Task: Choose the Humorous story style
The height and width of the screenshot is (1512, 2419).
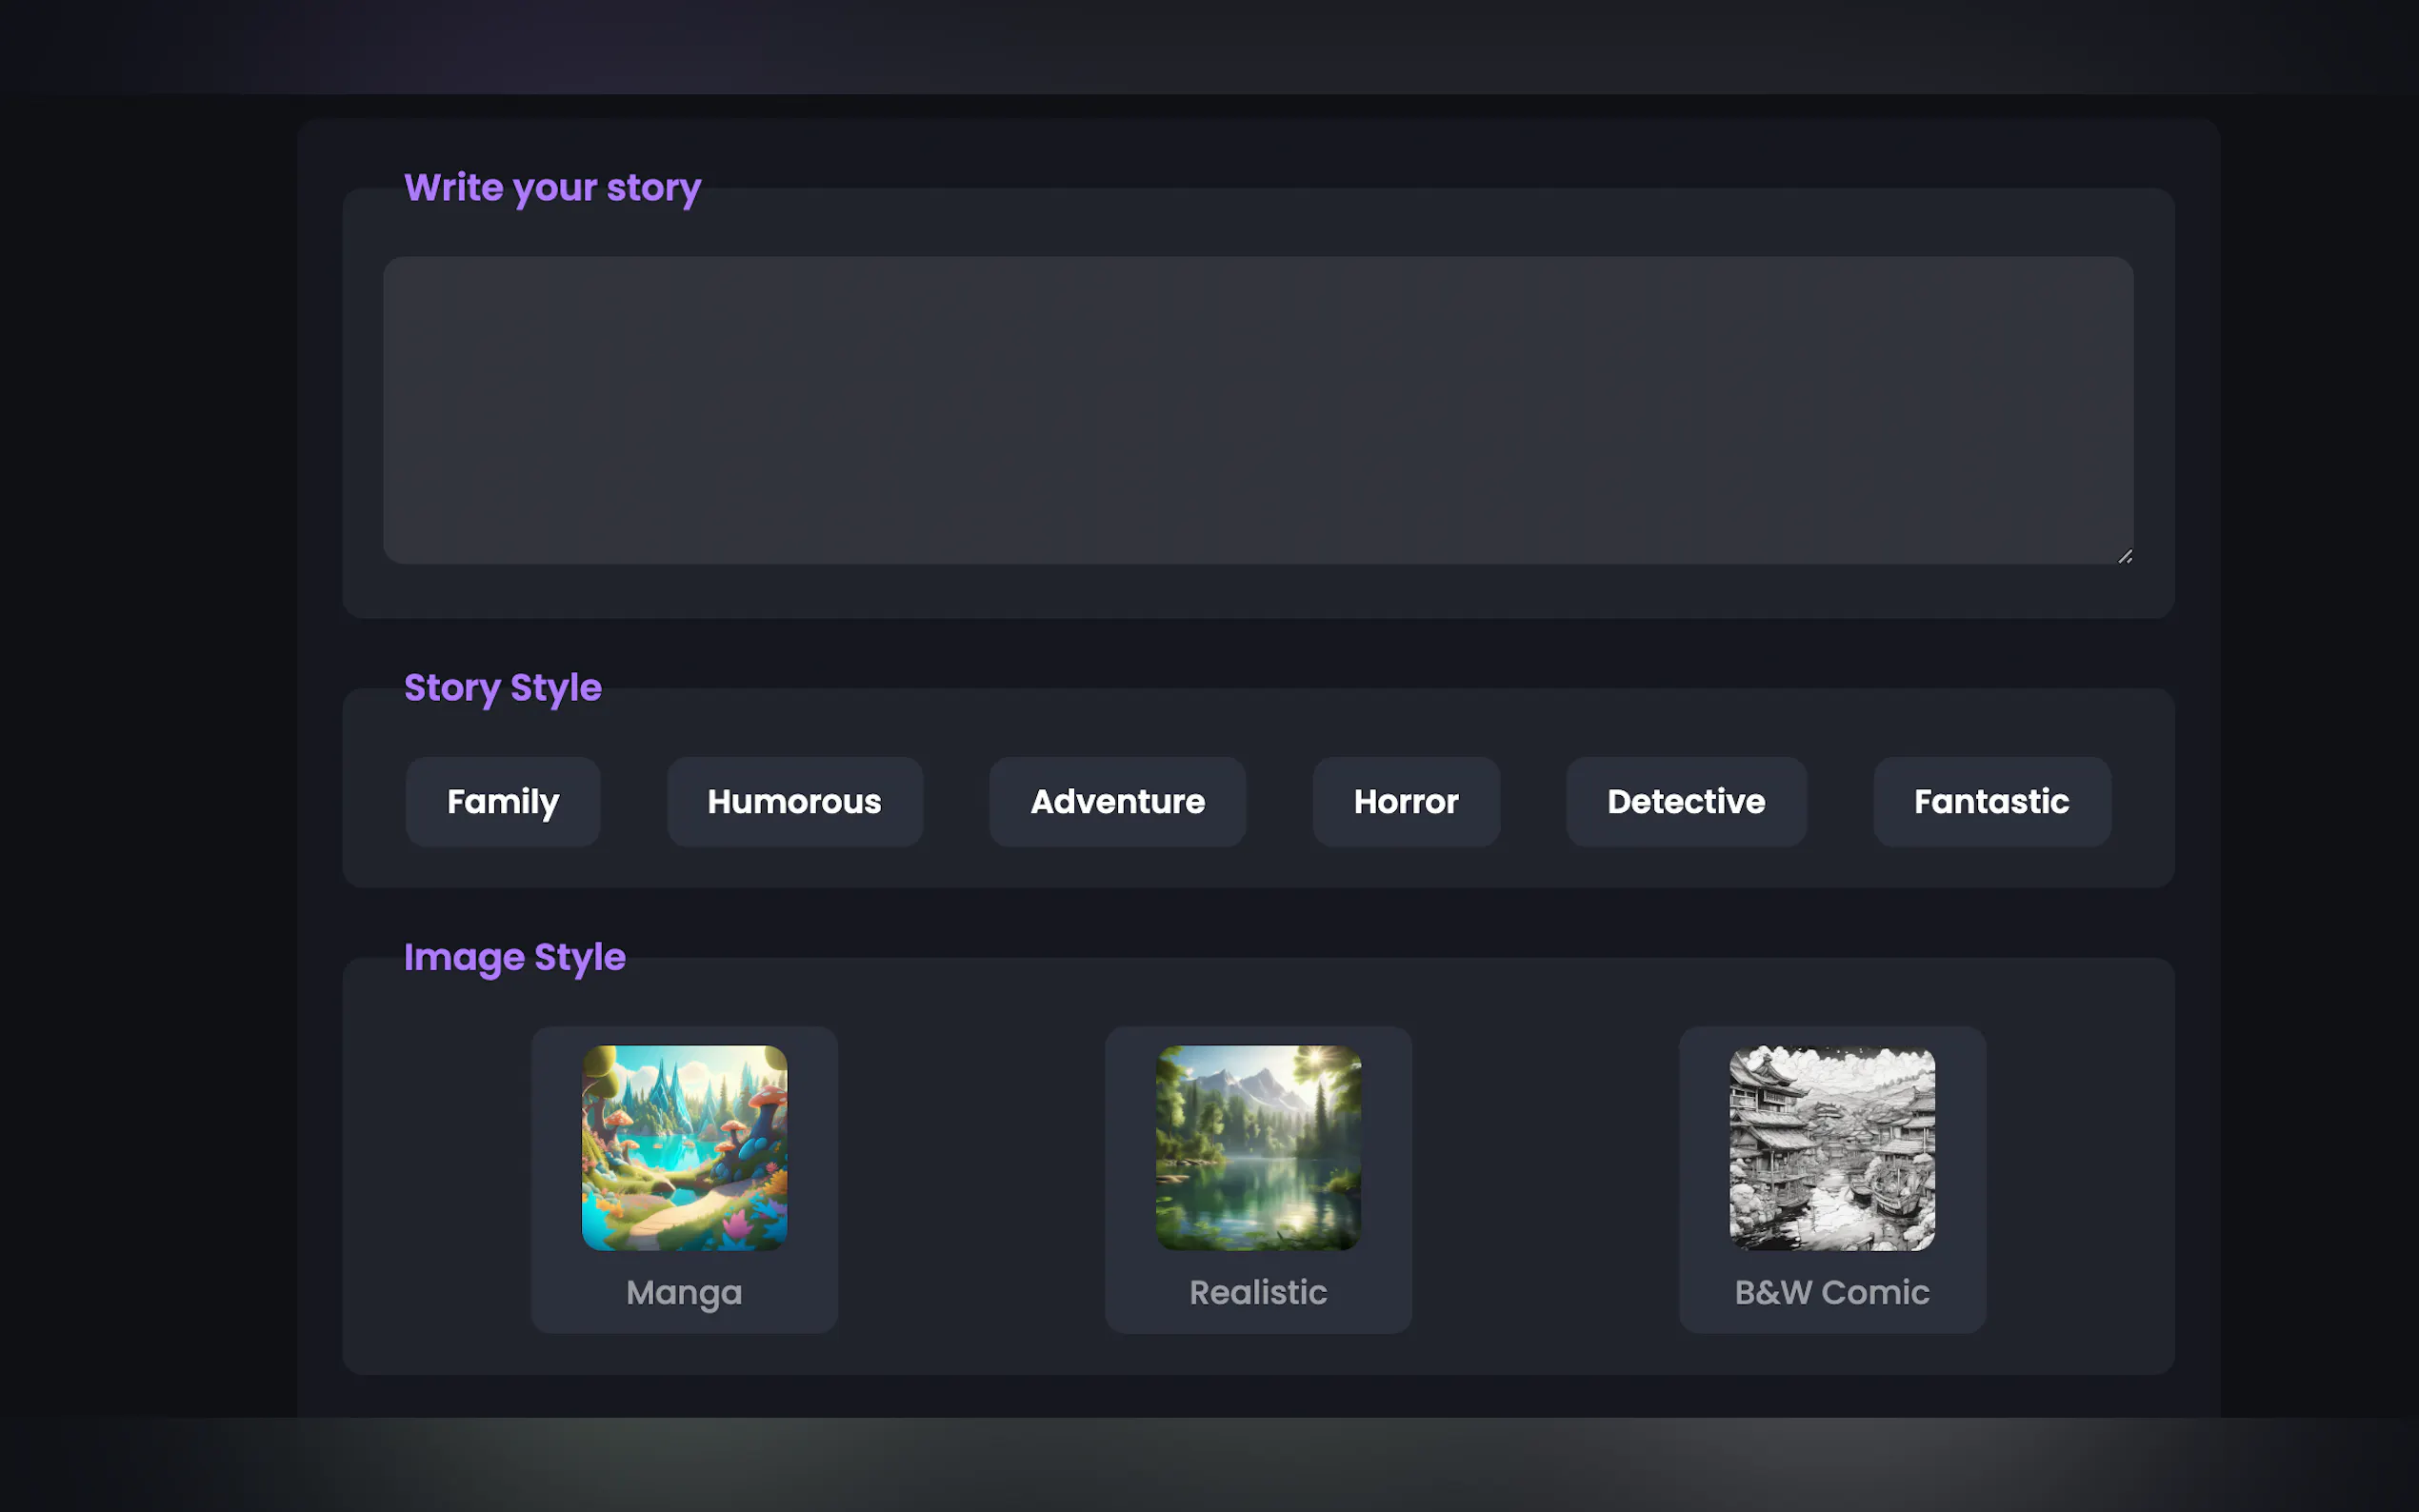Action: (794, 802)
